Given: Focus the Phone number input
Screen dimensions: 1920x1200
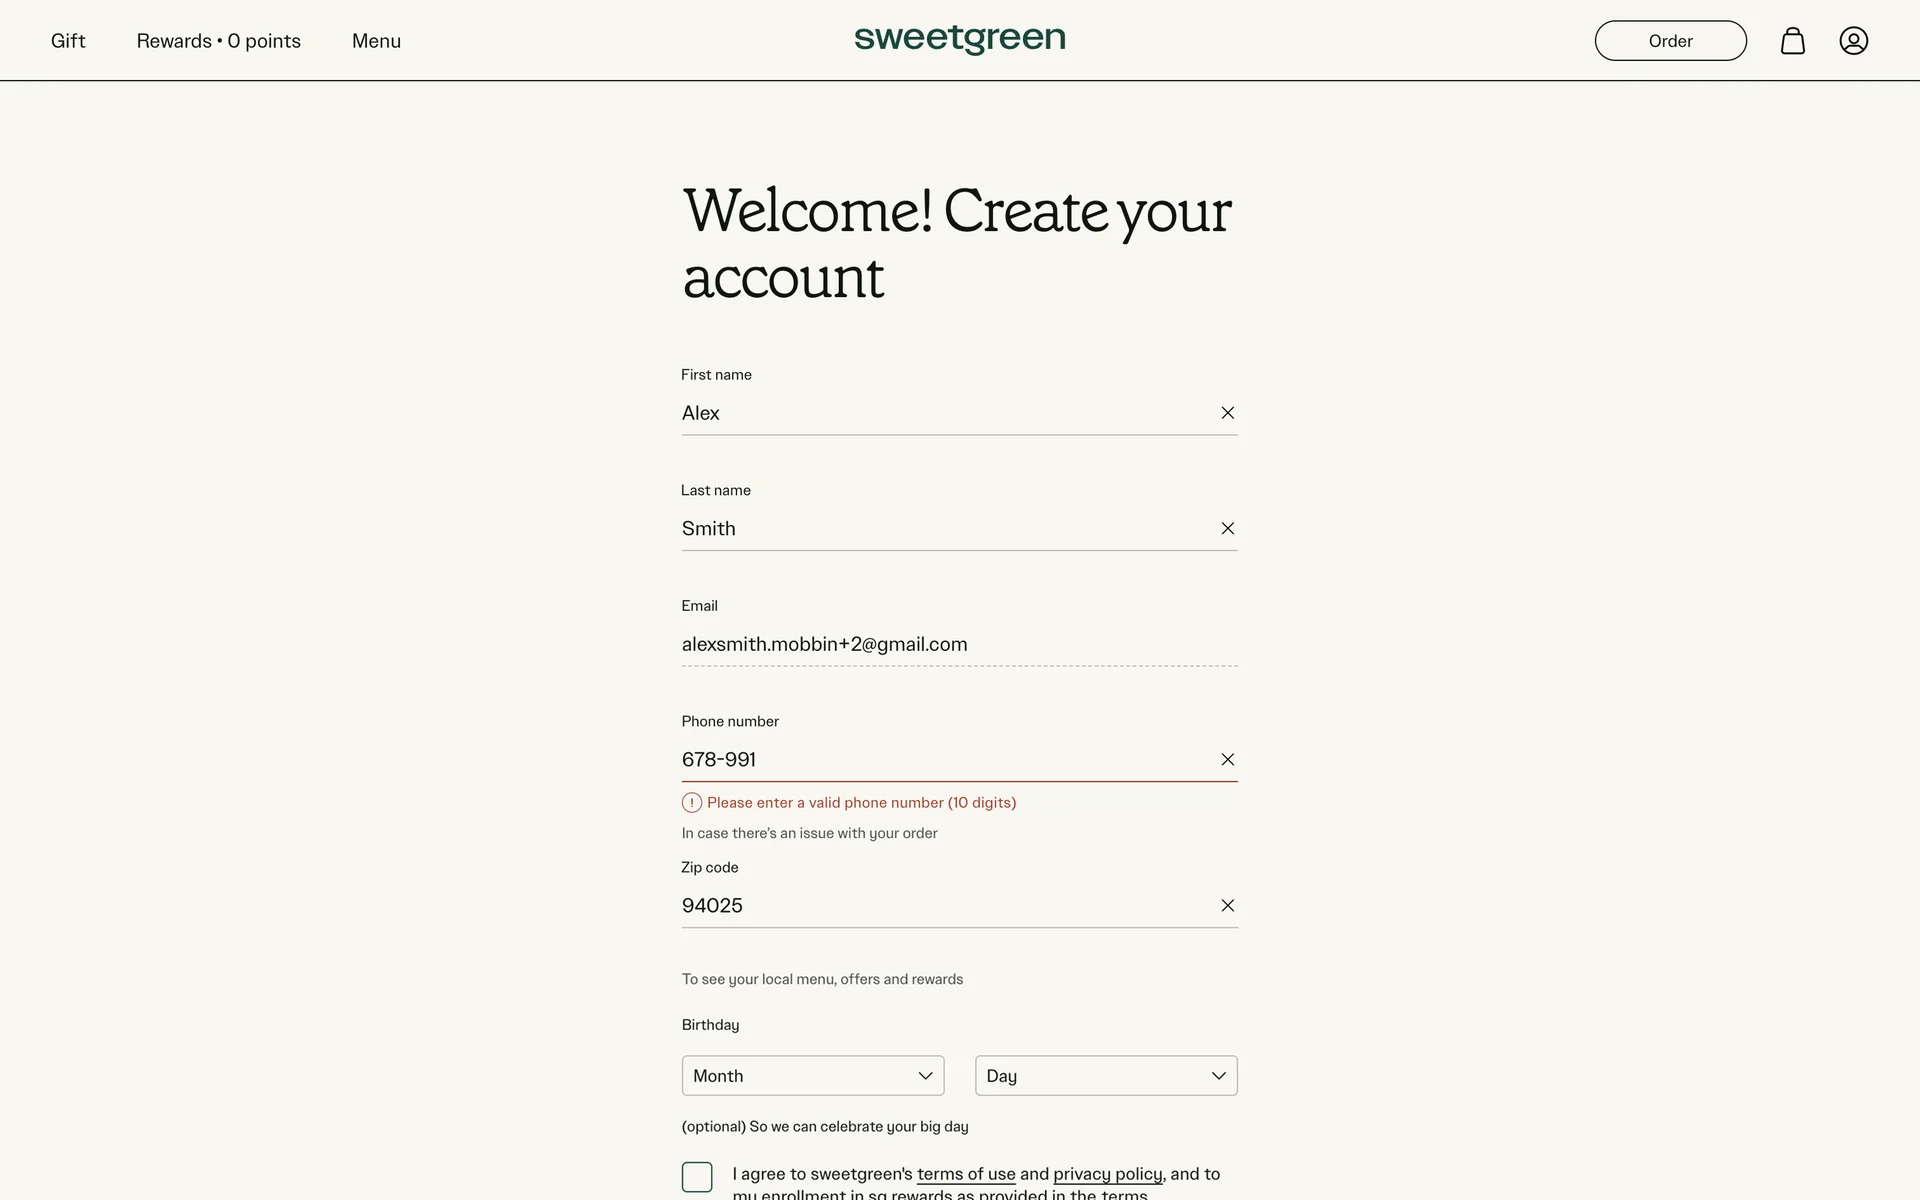Looking at the screenshot, I should coord(940,760).
